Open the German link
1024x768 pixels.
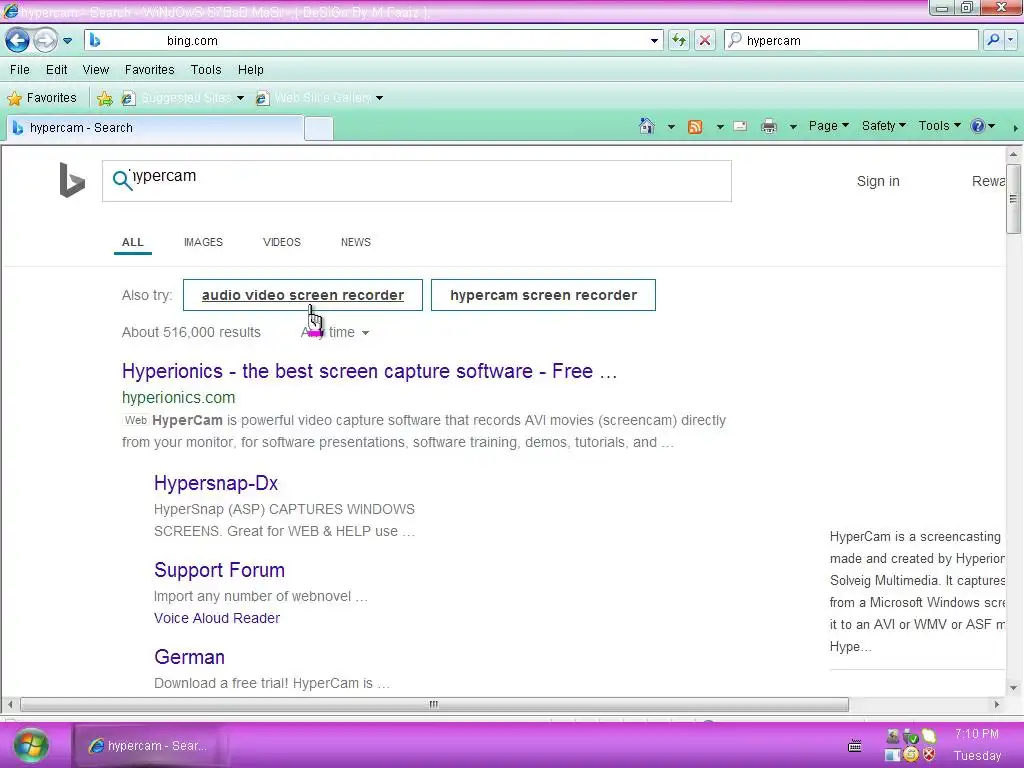tap(189, 657)
